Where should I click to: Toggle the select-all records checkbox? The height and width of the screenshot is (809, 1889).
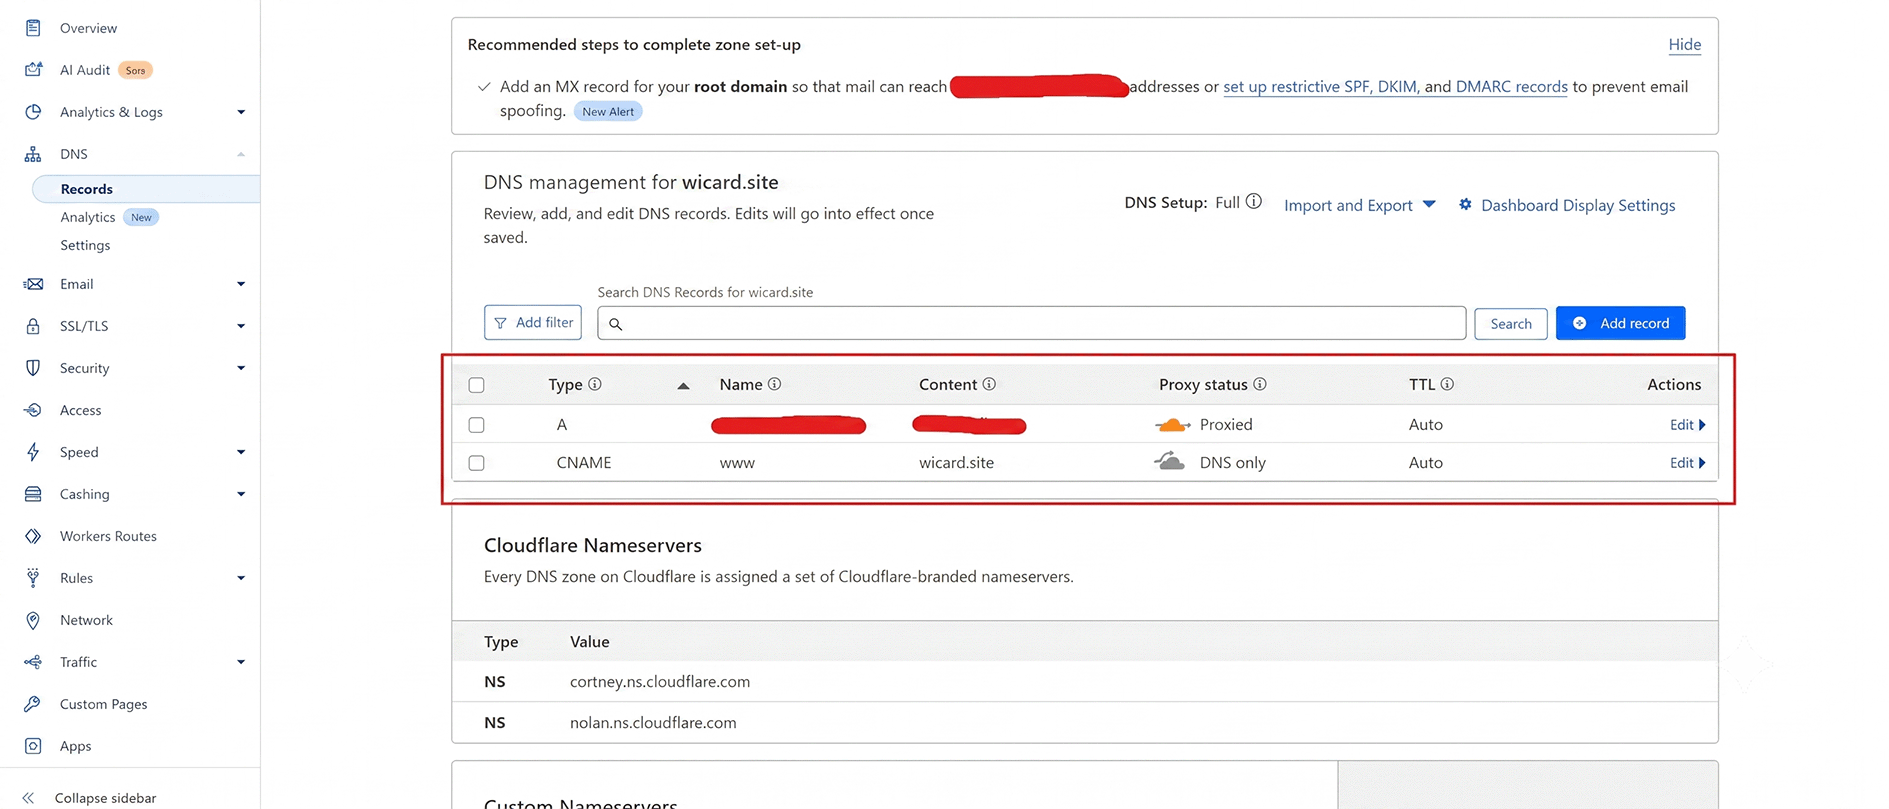[x=477, y=385]
